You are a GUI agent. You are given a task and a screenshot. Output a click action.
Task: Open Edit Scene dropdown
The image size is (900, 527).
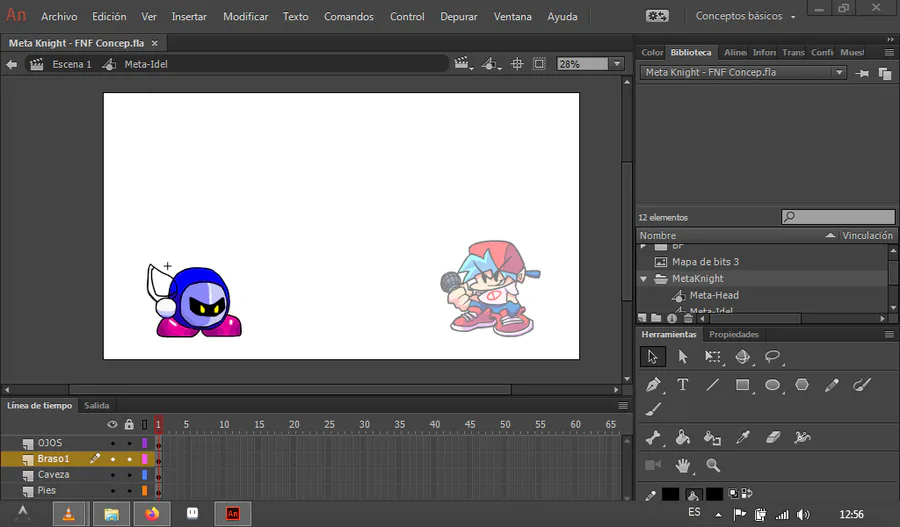pyautogui.click(x=464, y=64)
